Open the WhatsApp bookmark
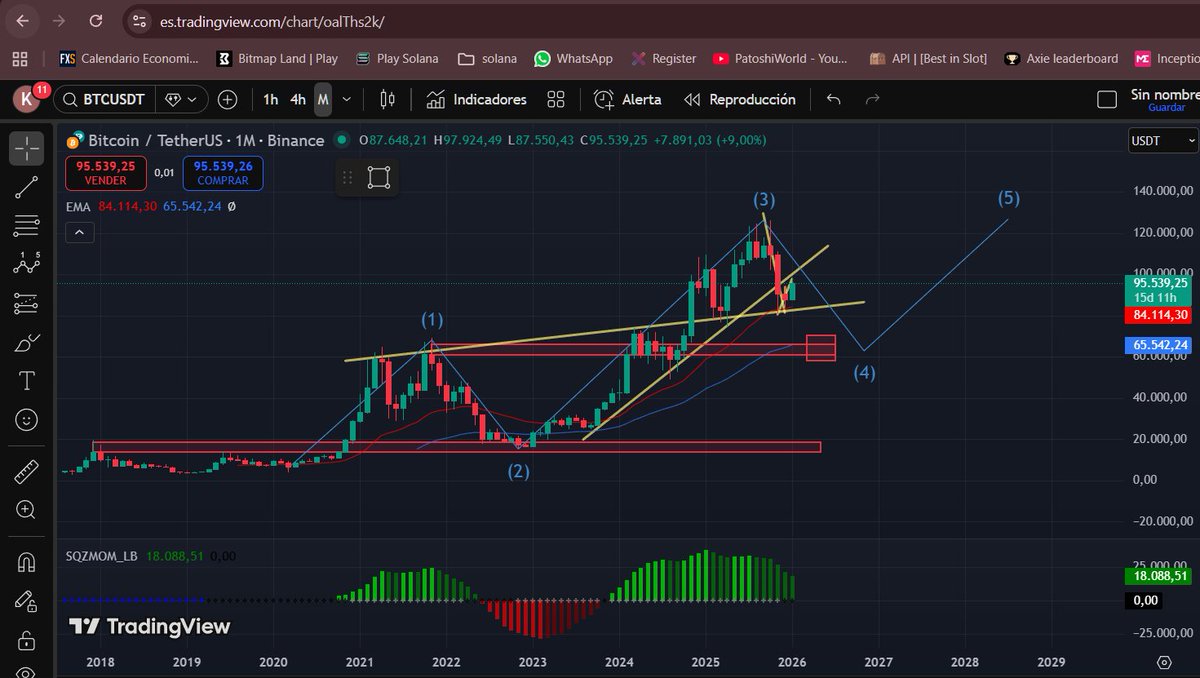1200x678 pixels. click(573, 58)
